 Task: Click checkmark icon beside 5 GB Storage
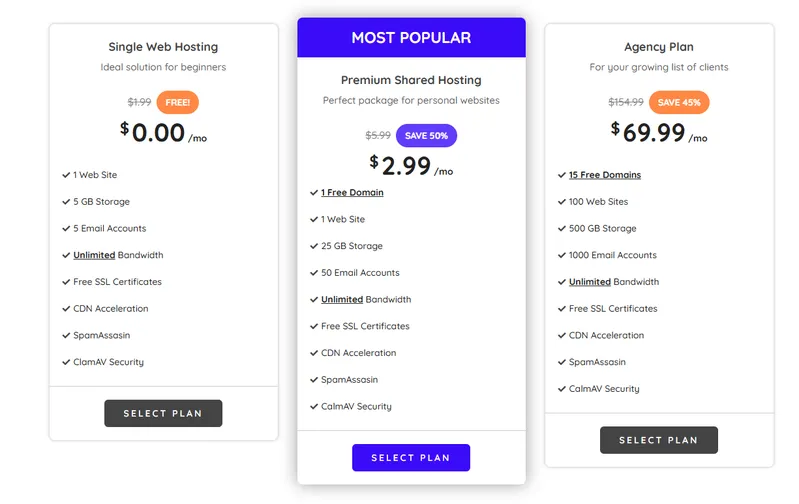(66, 202)
